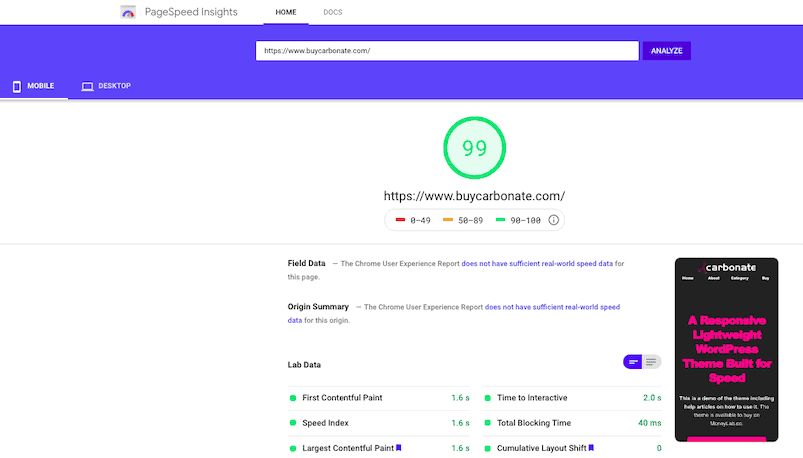Expand the Time to Interactive metric
Screen dimensions: 803x458
[532, 398]
